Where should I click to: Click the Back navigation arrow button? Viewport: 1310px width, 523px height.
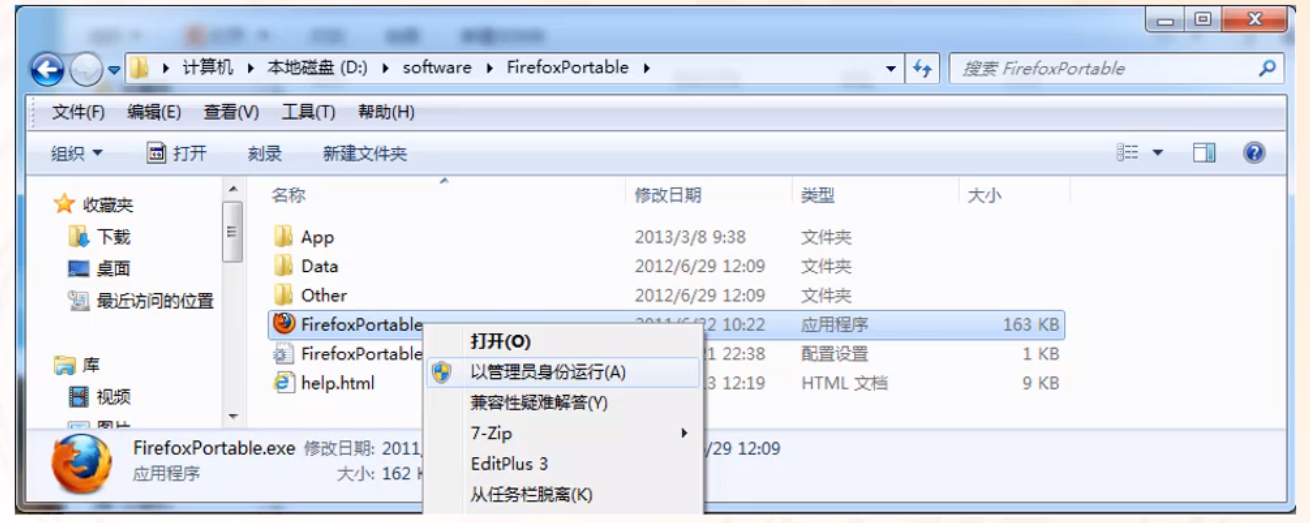pos(47,69)
